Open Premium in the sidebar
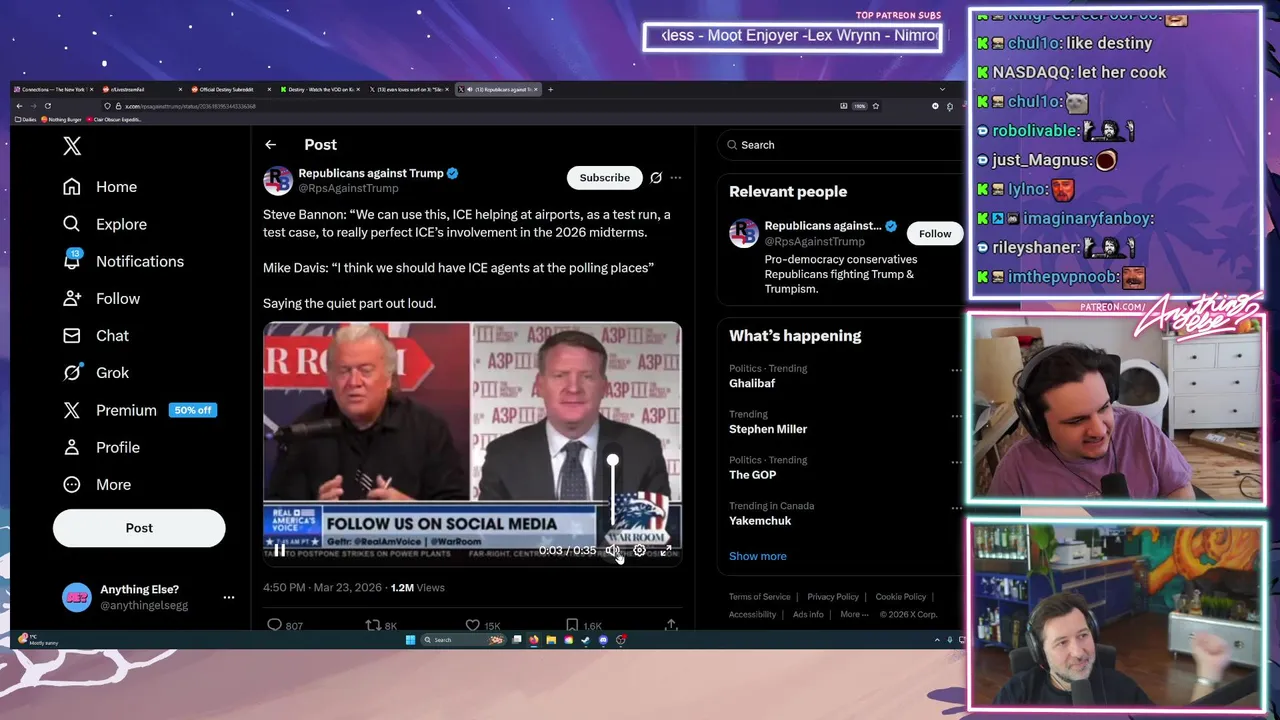1280x720 pixels. (139, 410)
